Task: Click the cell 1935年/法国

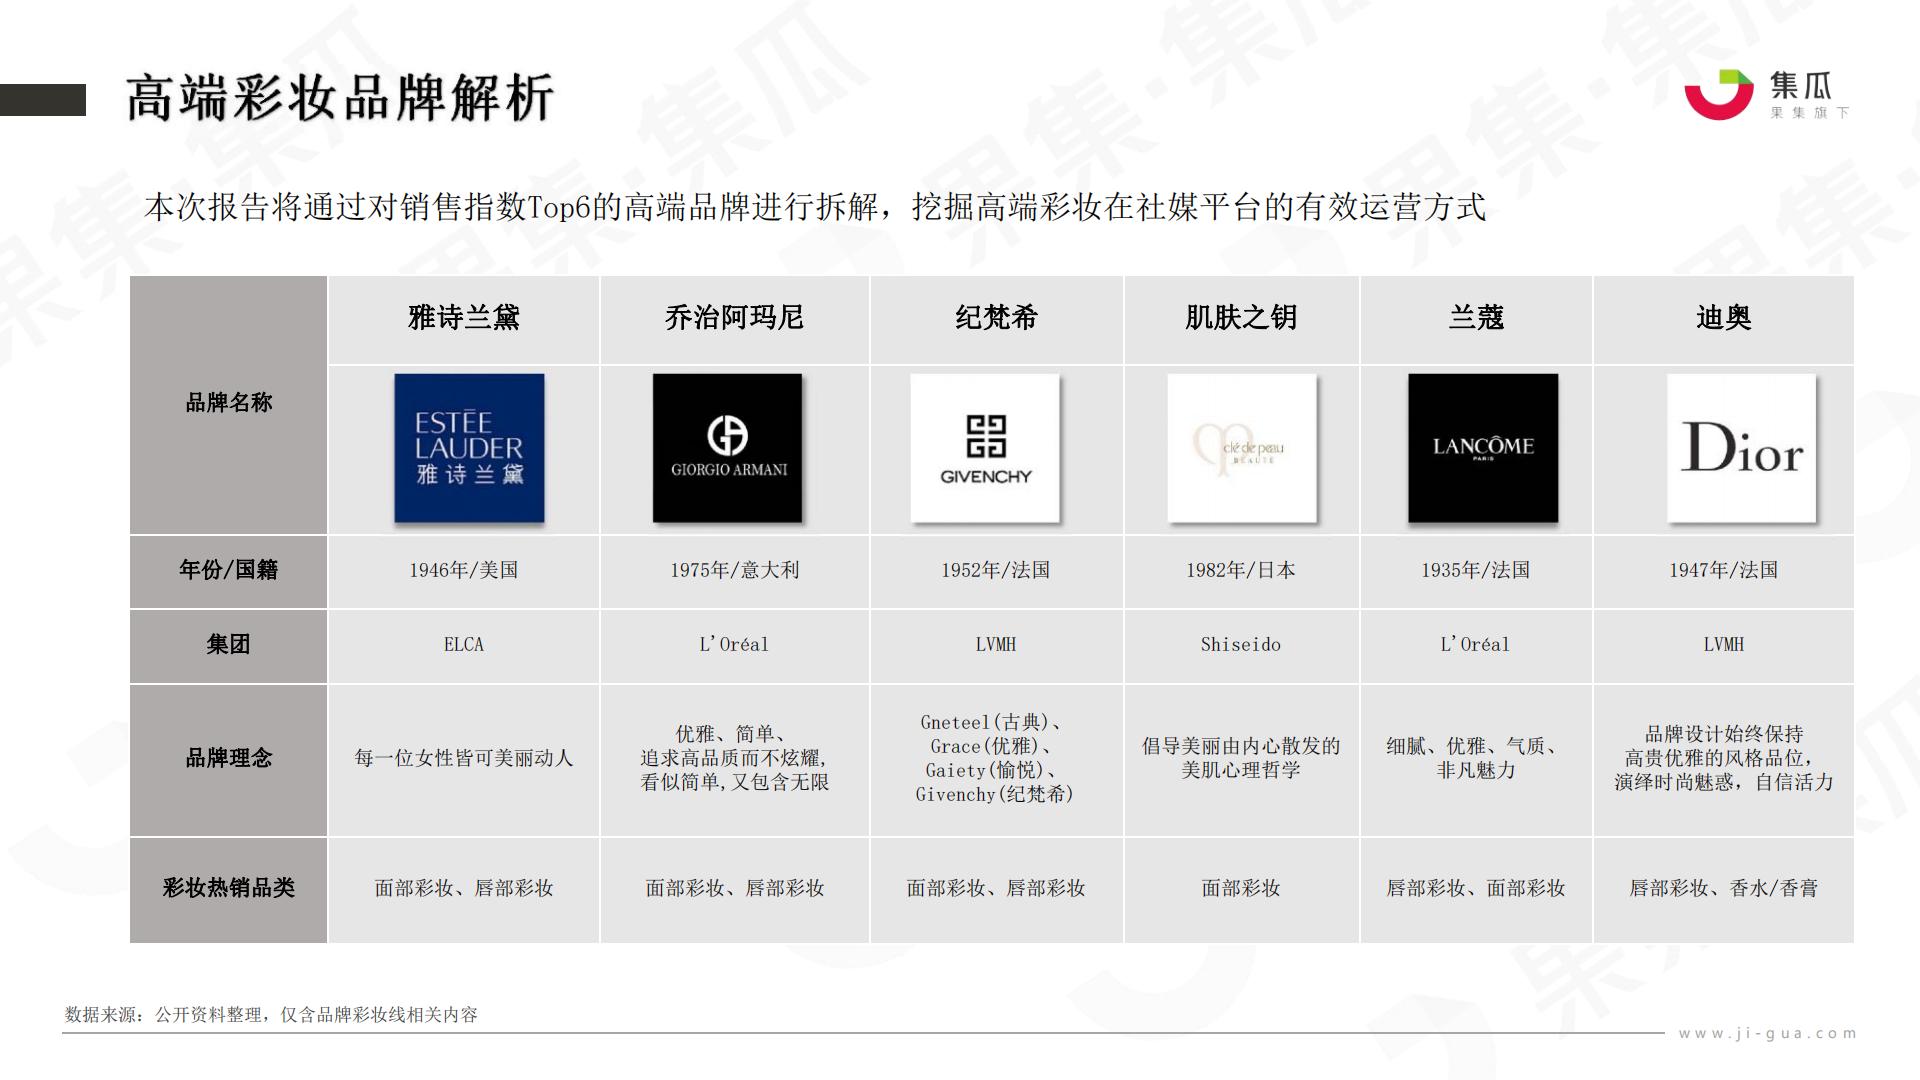Action: pos(1476,570)
